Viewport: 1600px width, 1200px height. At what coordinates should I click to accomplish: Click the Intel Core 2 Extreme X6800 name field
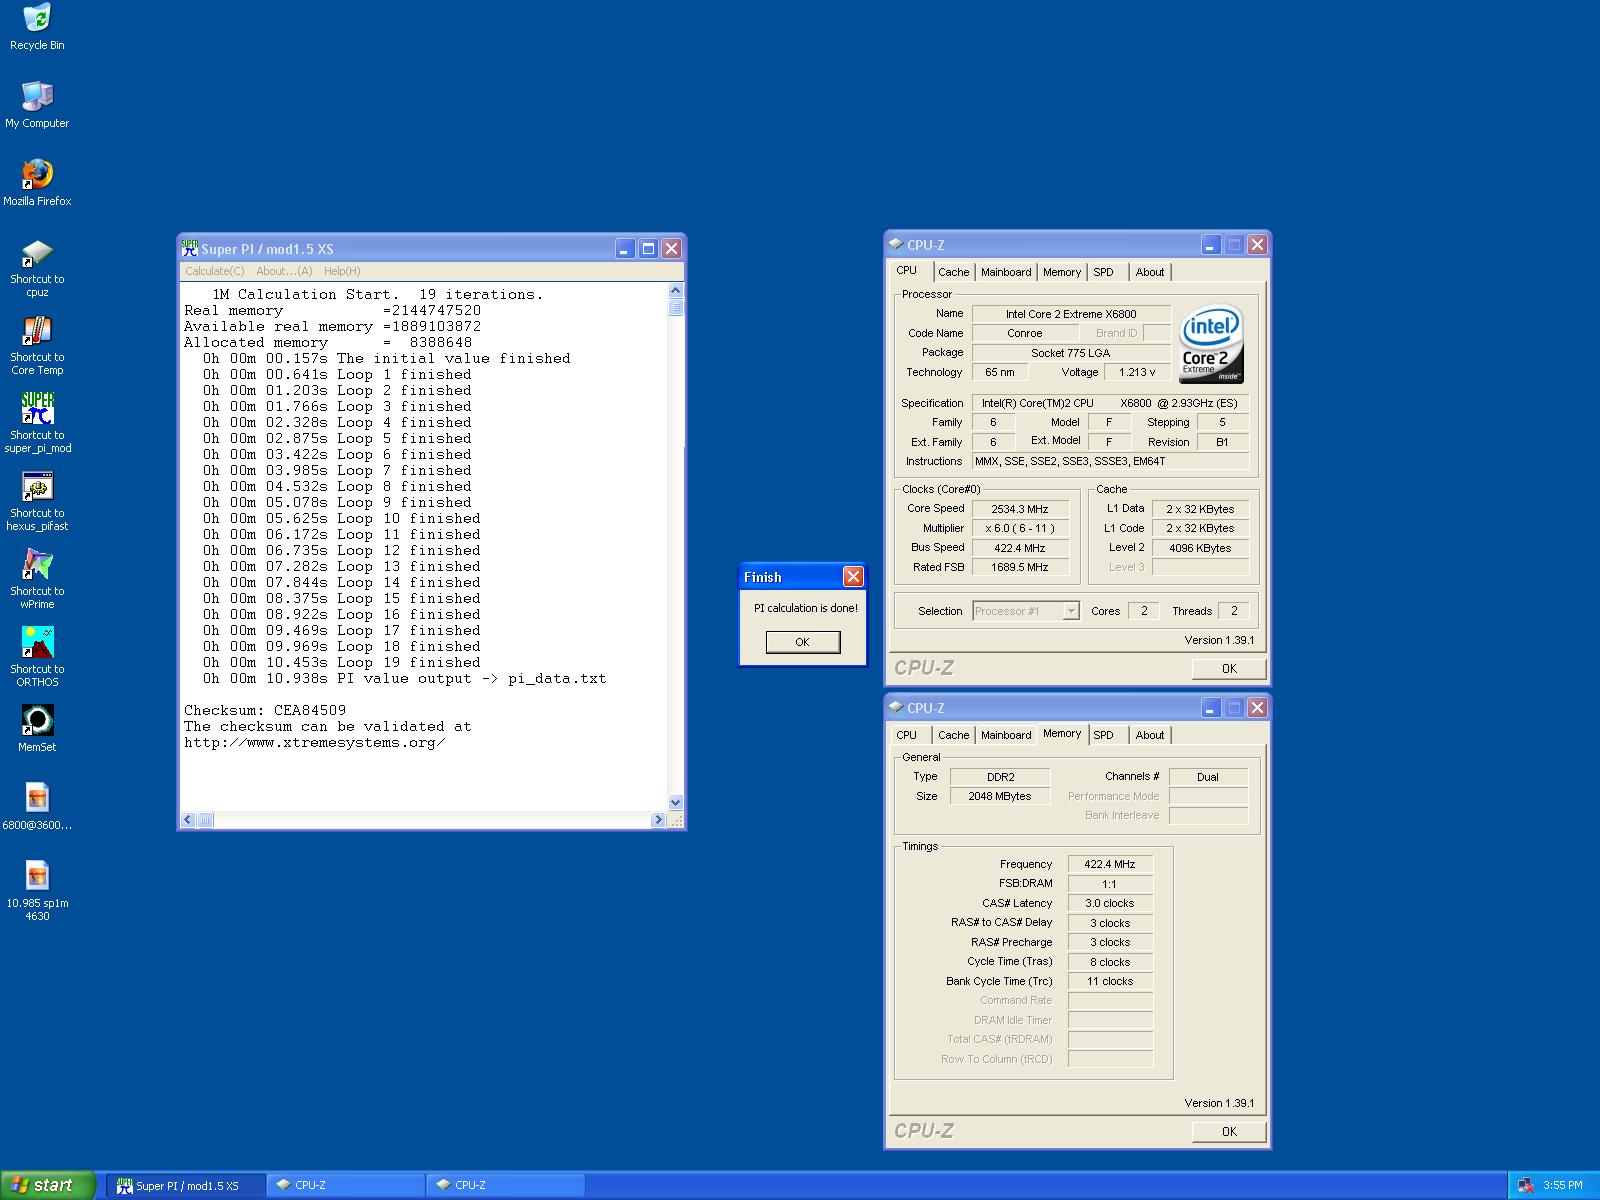click(x=1071, y=314)
